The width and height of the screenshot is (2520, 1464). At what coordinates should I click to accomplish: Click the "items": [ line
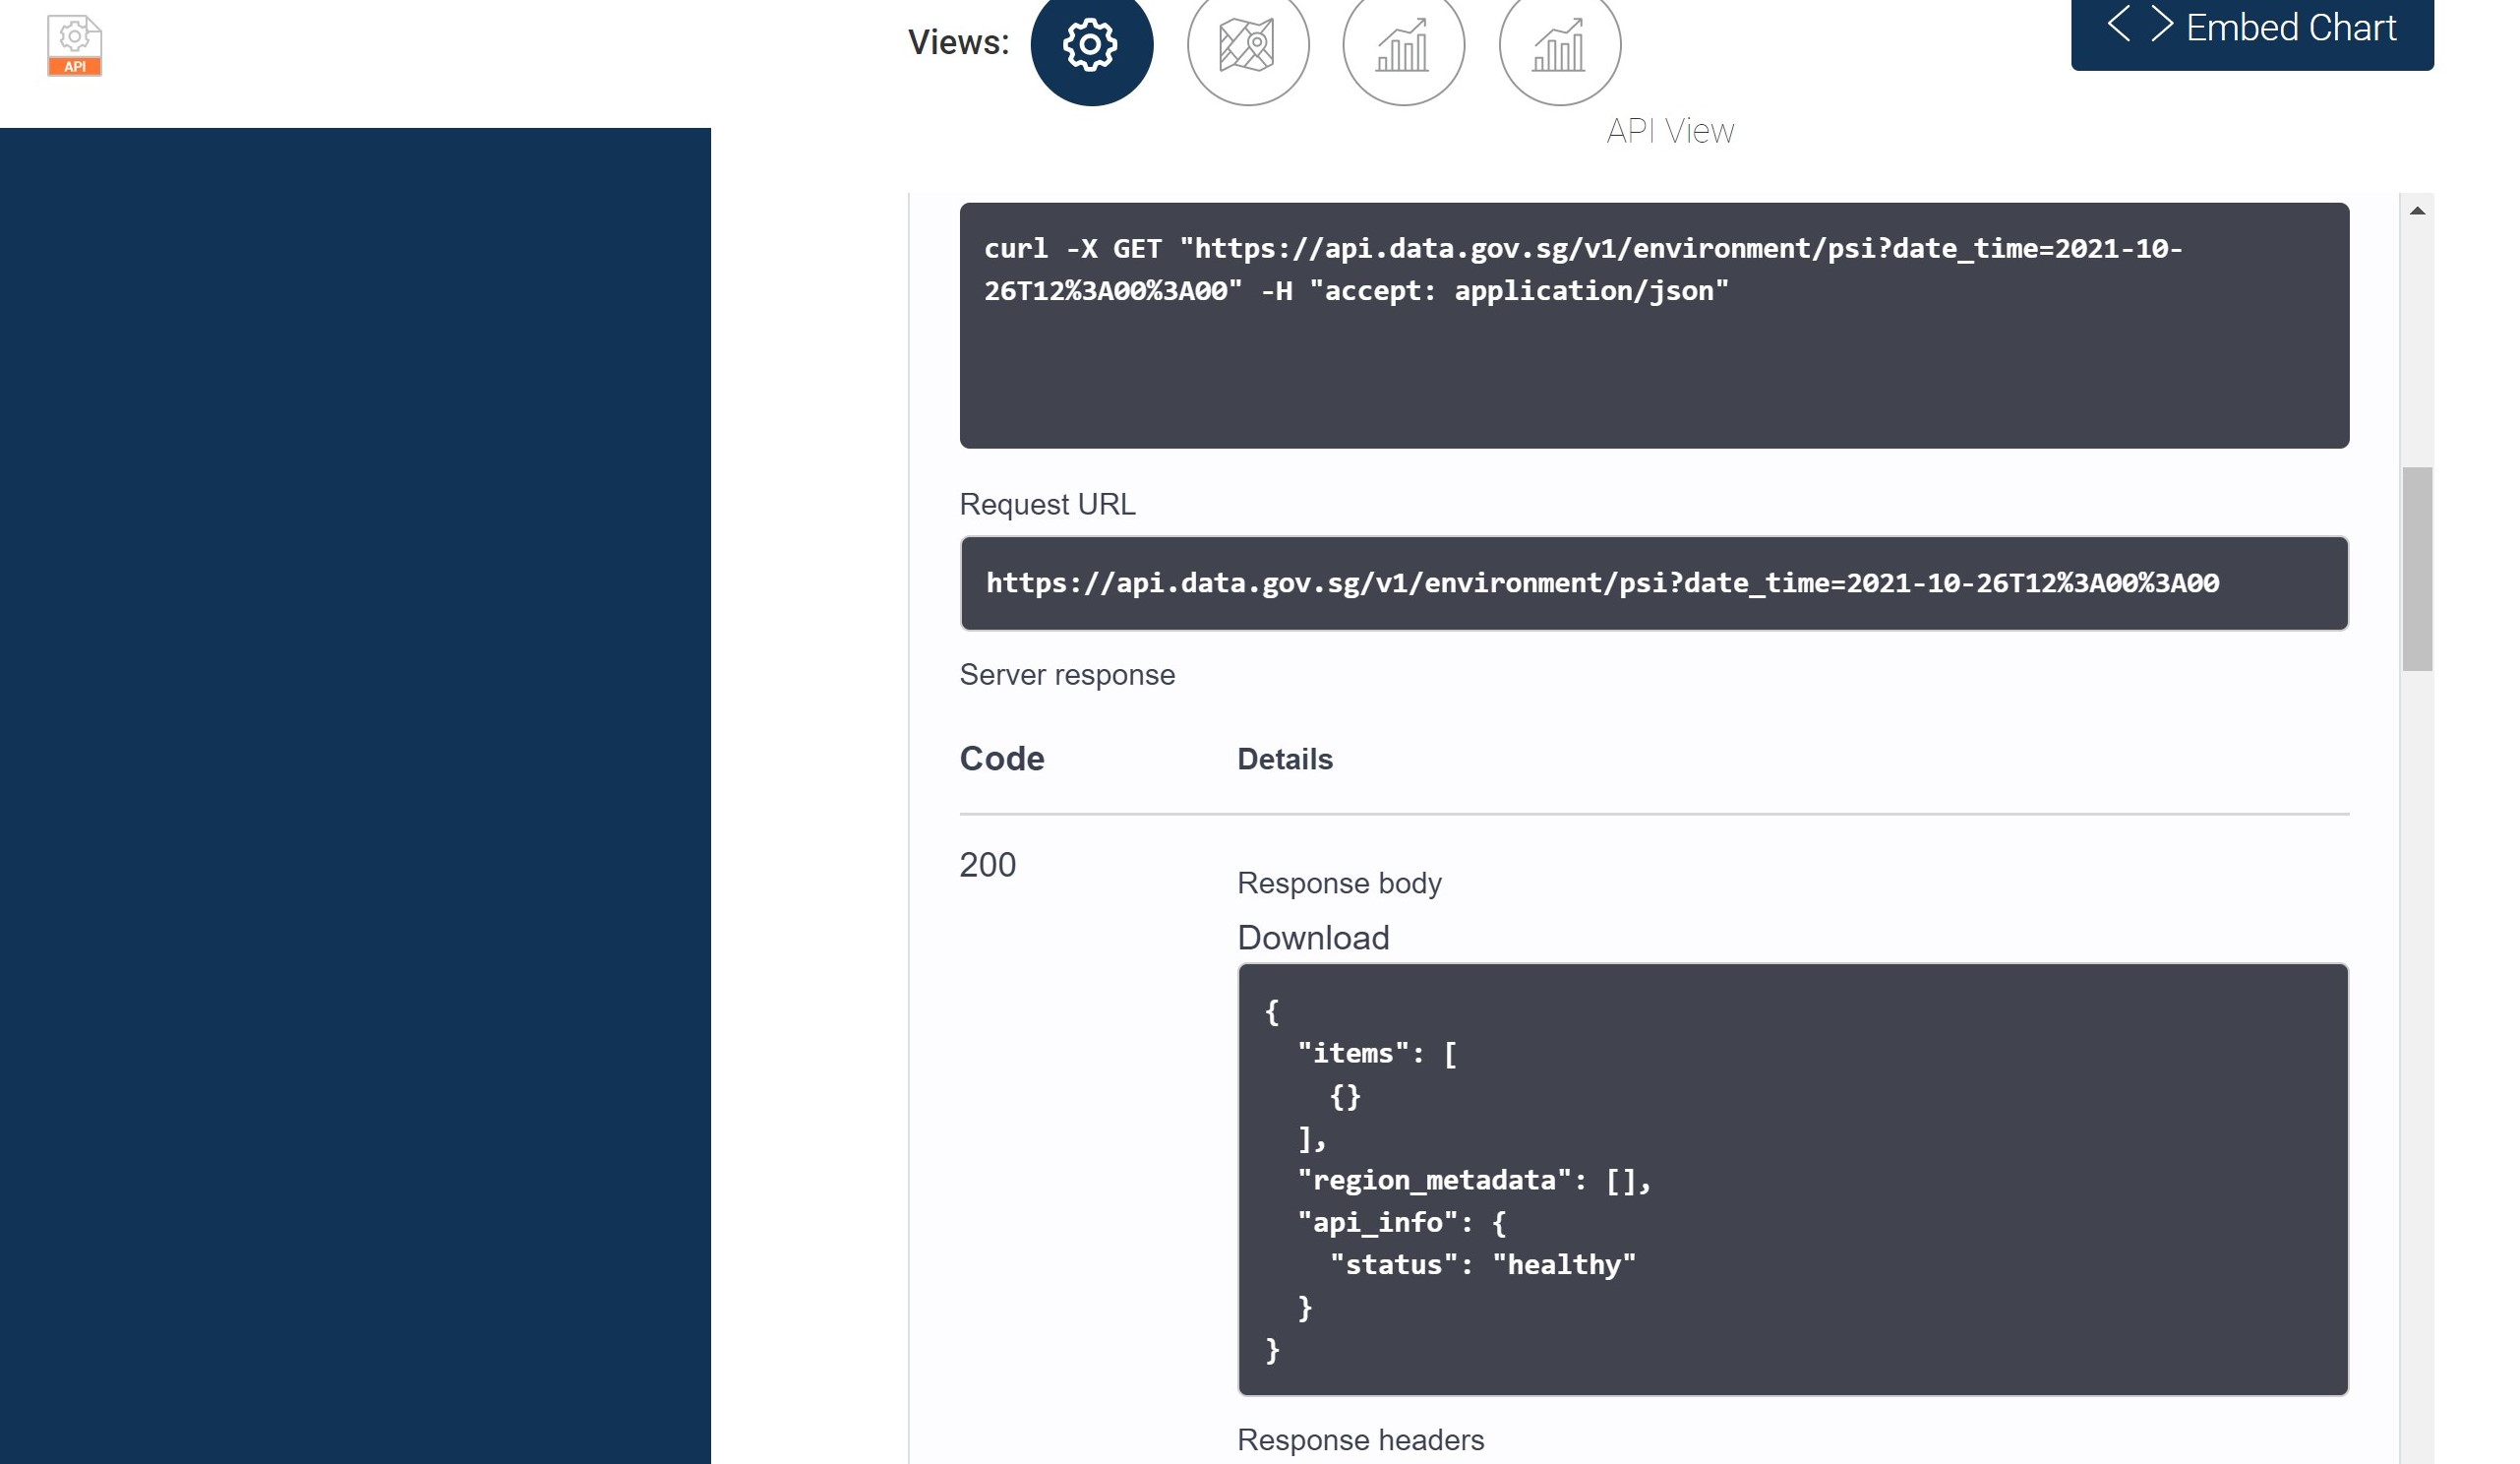pyautogui.click(x=1378, y=1054)
